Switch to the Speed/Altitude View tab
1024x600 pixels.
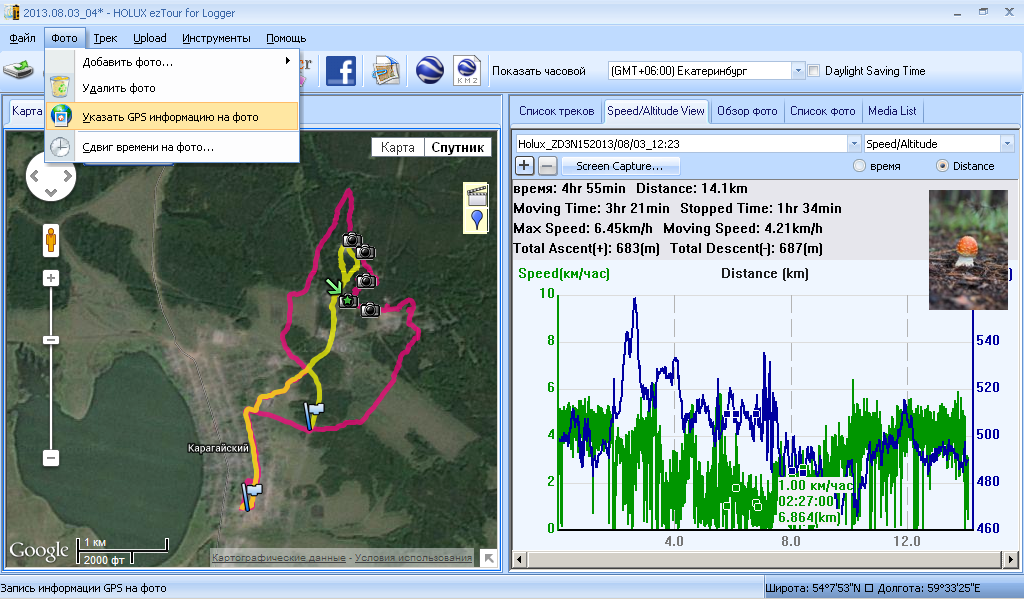(656, 111)
